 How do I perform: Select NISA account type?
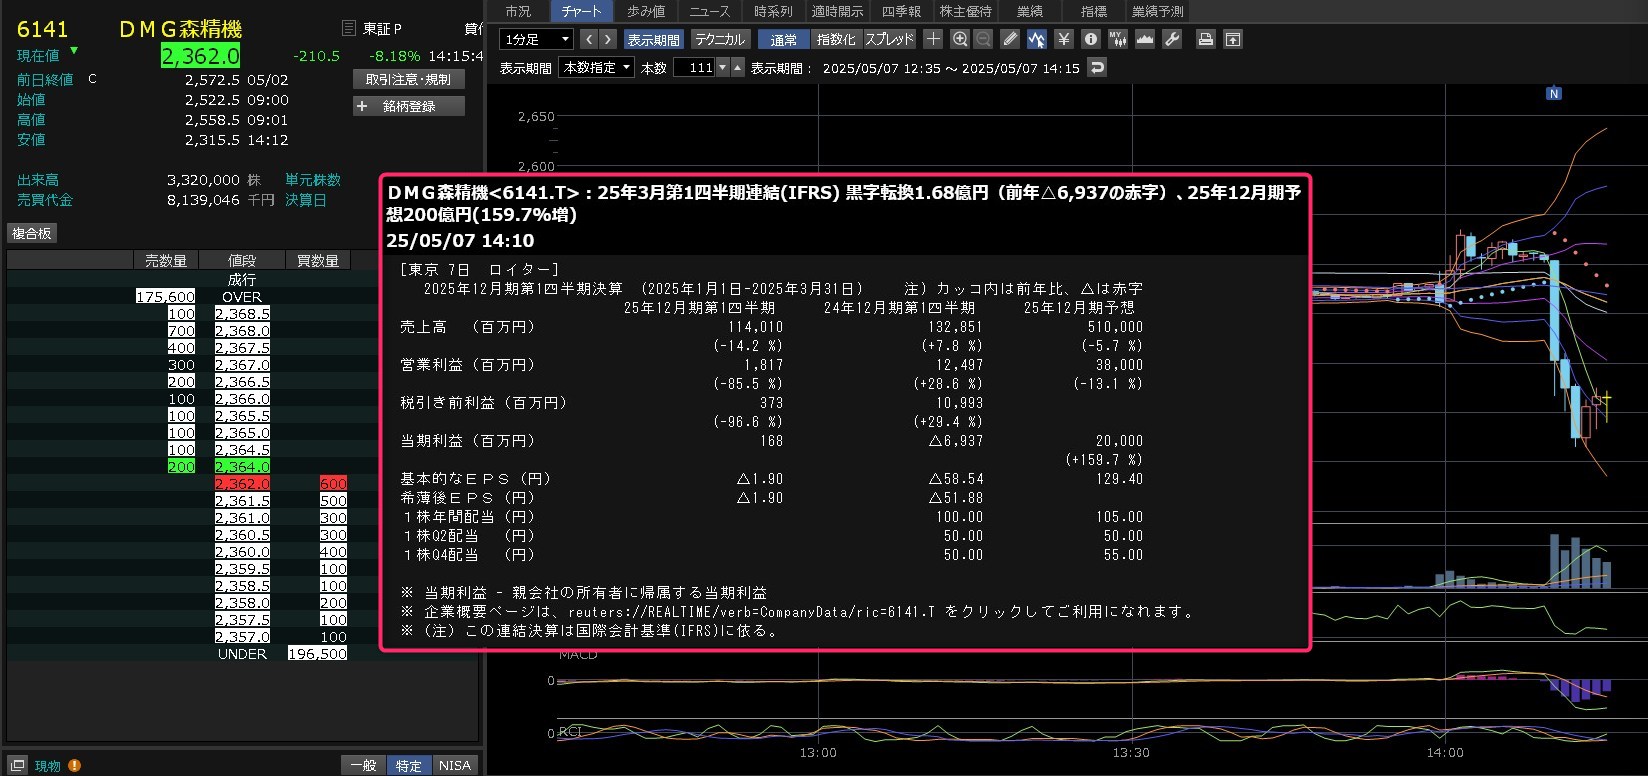455,765
